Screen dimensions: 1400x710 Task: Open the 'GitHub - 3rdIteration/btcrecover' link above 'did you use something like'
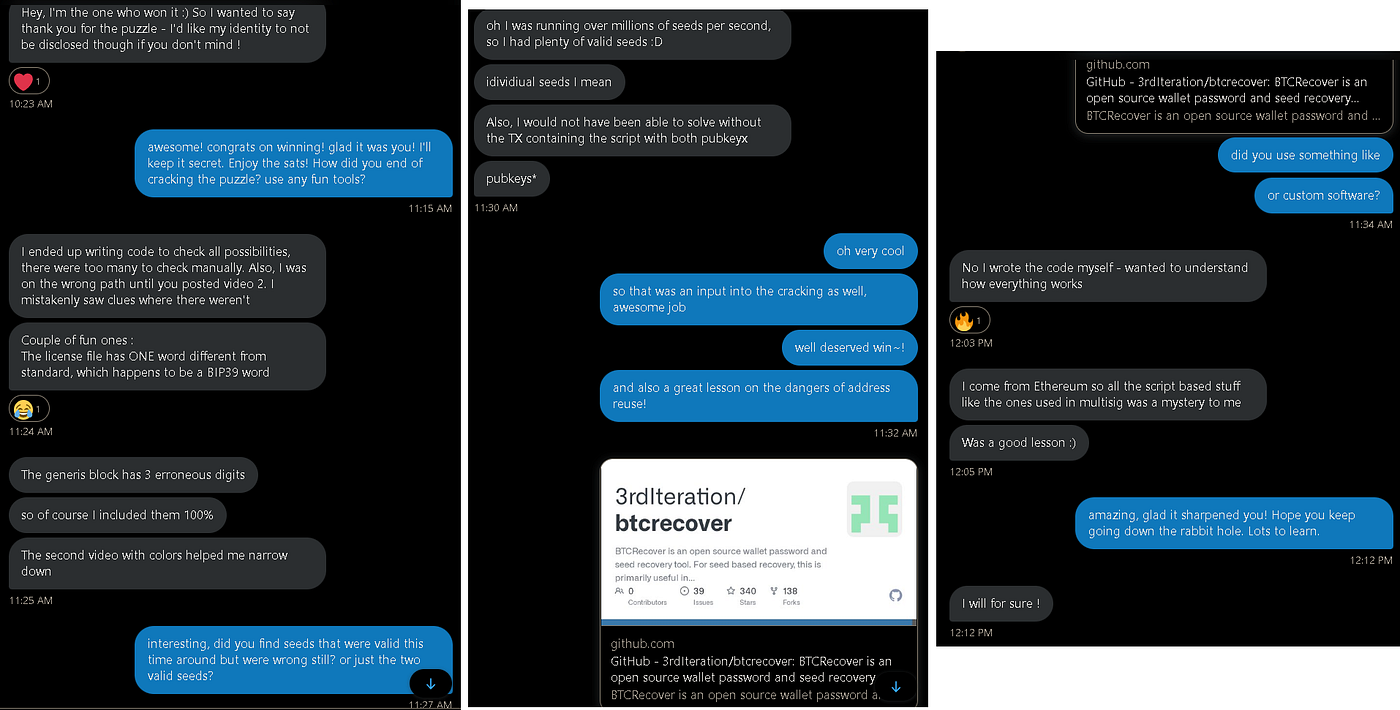pos(1226,90)
